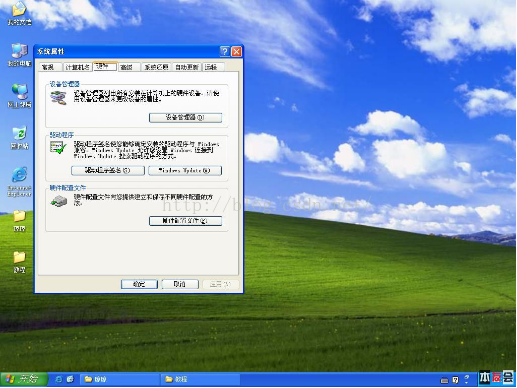Switch to the 远程 (Remote) tab

pos(213,67)
